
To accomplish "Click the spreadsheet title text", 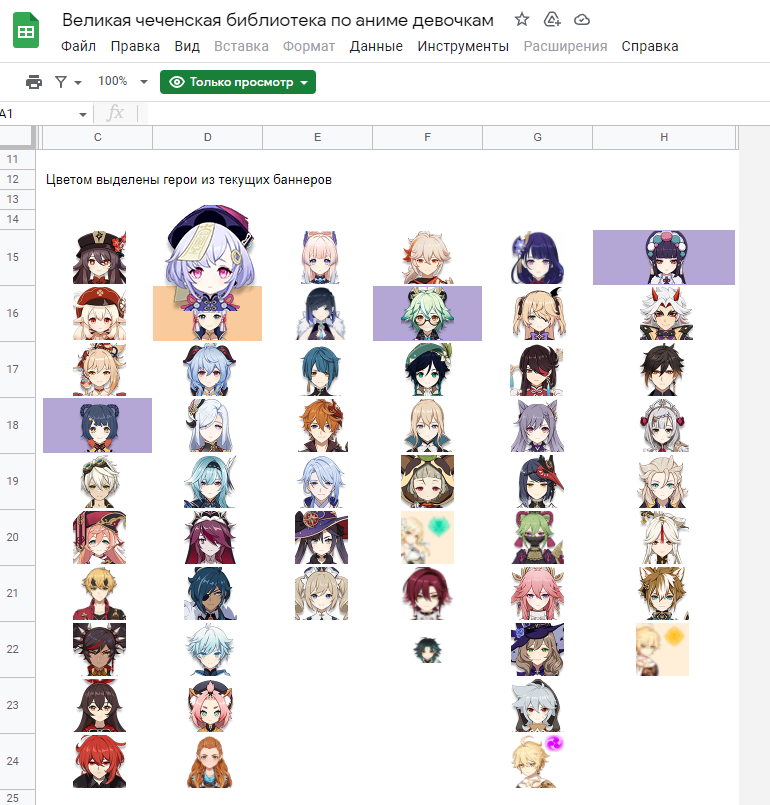I will pos(278,20).
